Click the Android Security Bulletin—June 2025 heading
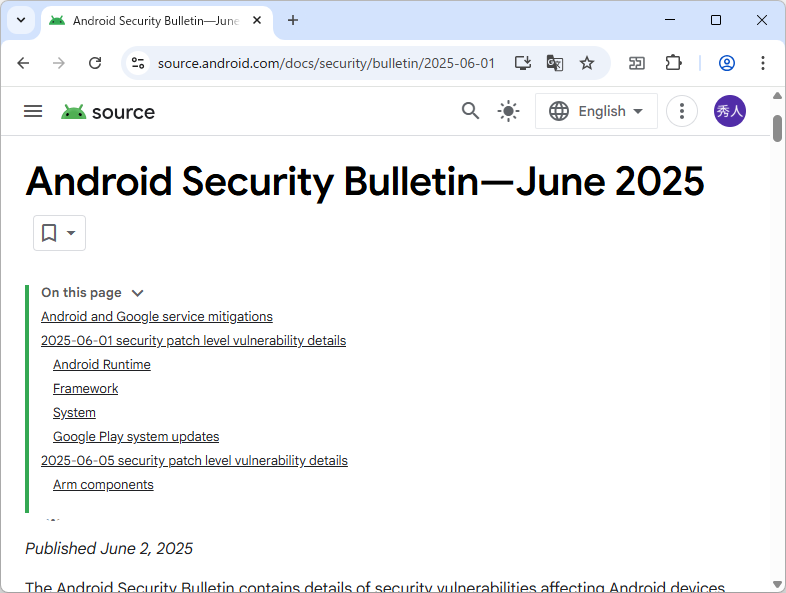The width and height of the screenshot is (786, 593). click(365, 181)
